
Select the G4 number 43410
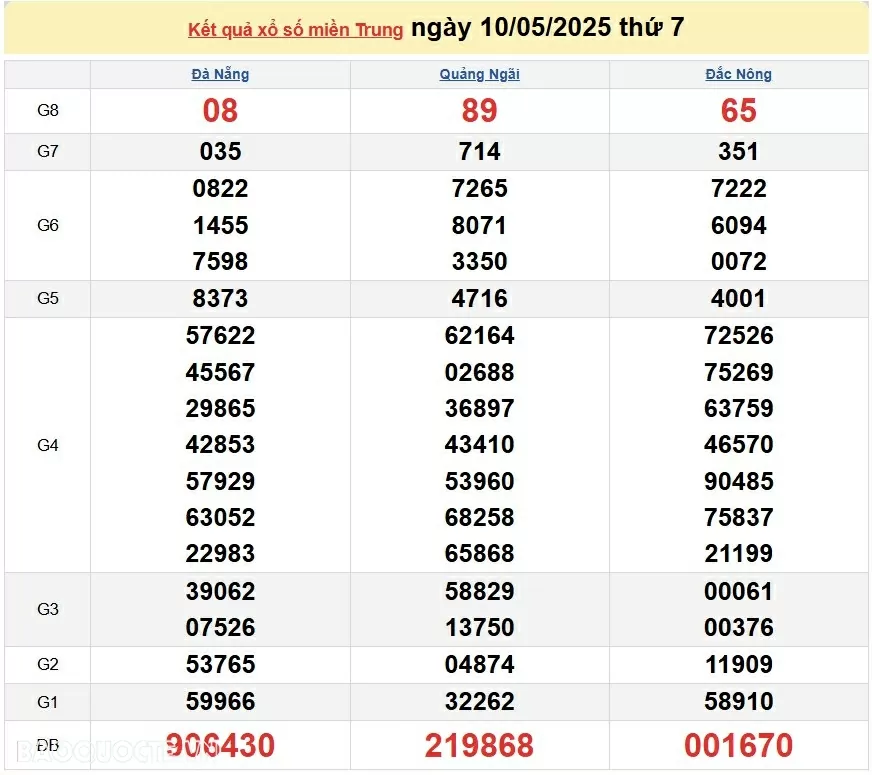[x=479, y=445]
